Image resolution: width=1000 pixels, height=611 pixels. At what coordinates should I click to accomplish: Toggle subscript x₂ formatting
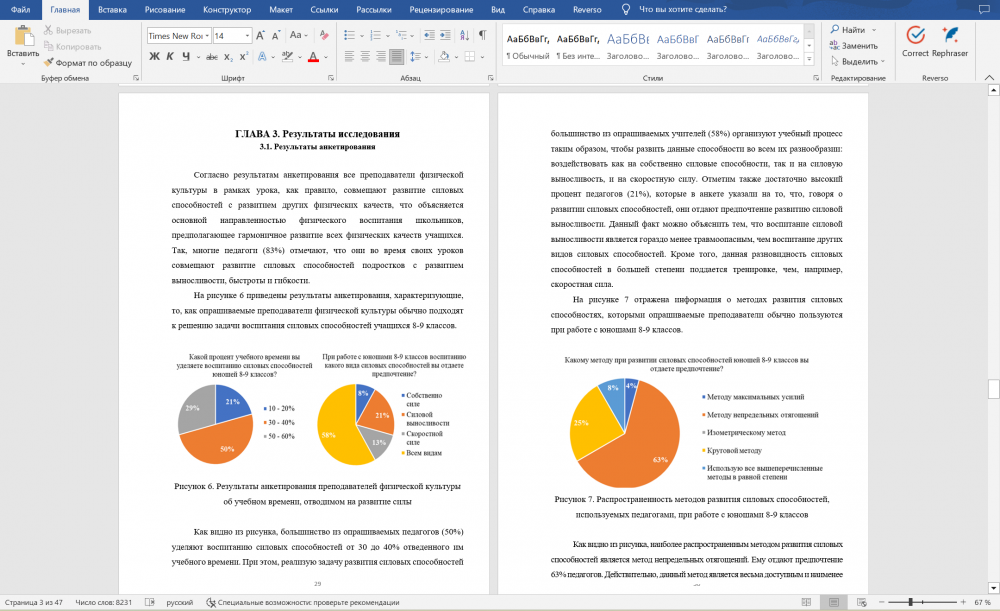228,57
